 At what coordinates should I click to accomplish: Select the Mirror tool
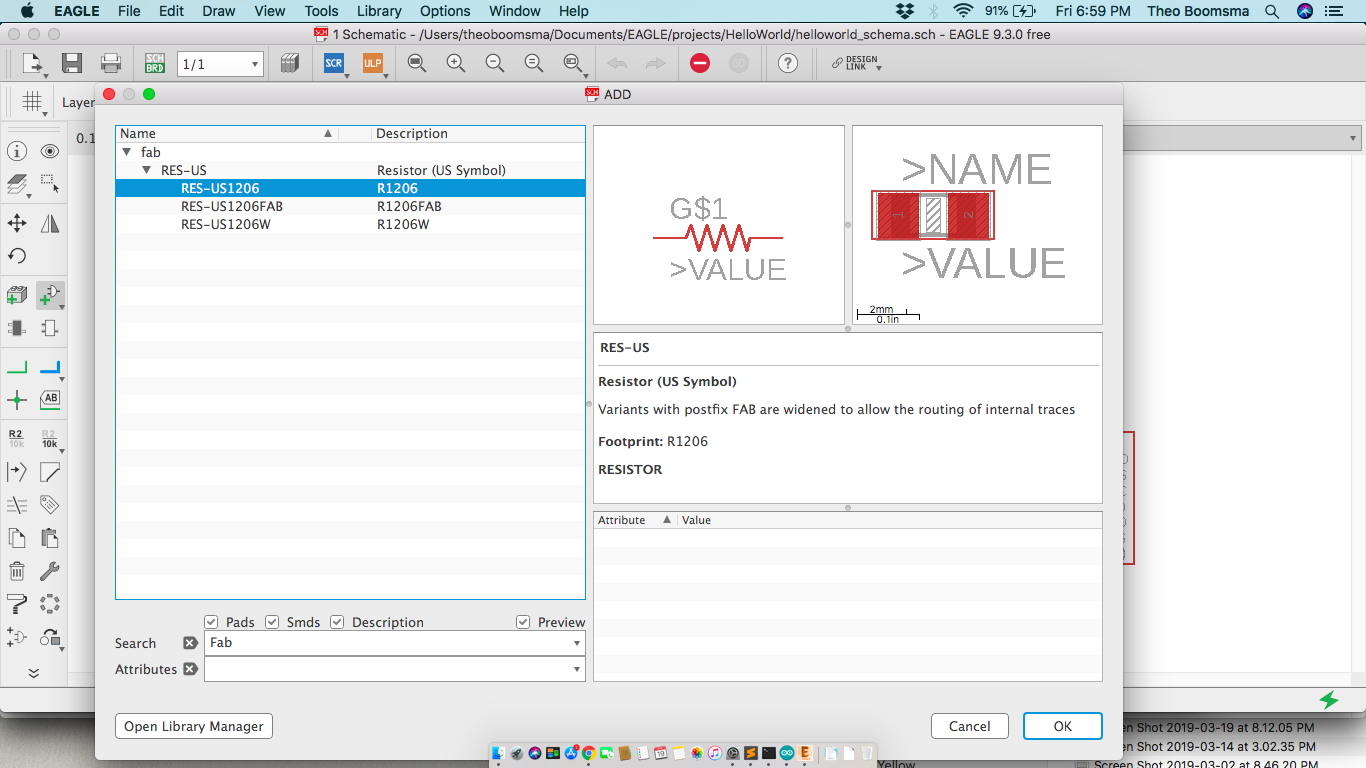50,223
